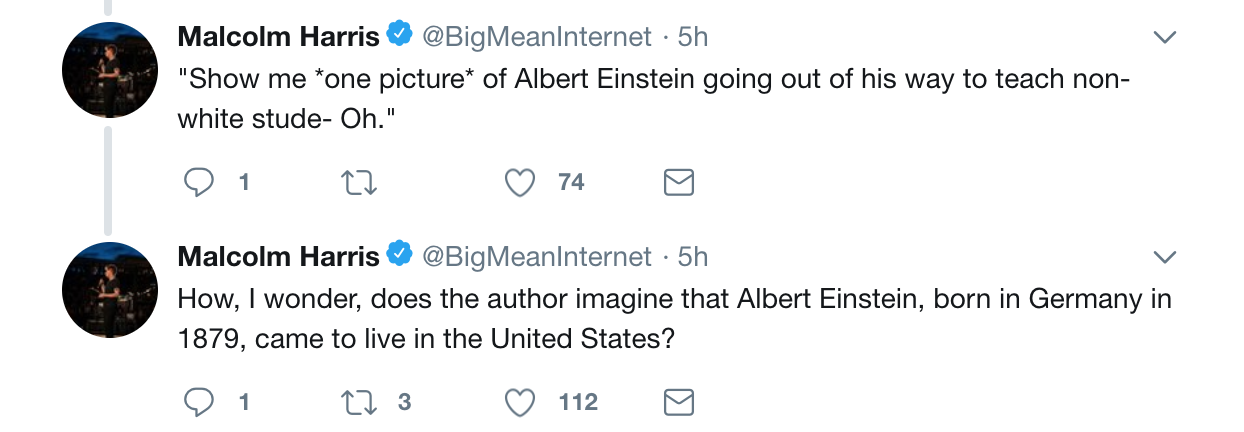
Task: Like the tweet with 112 likes
Action: coord(519,402)
